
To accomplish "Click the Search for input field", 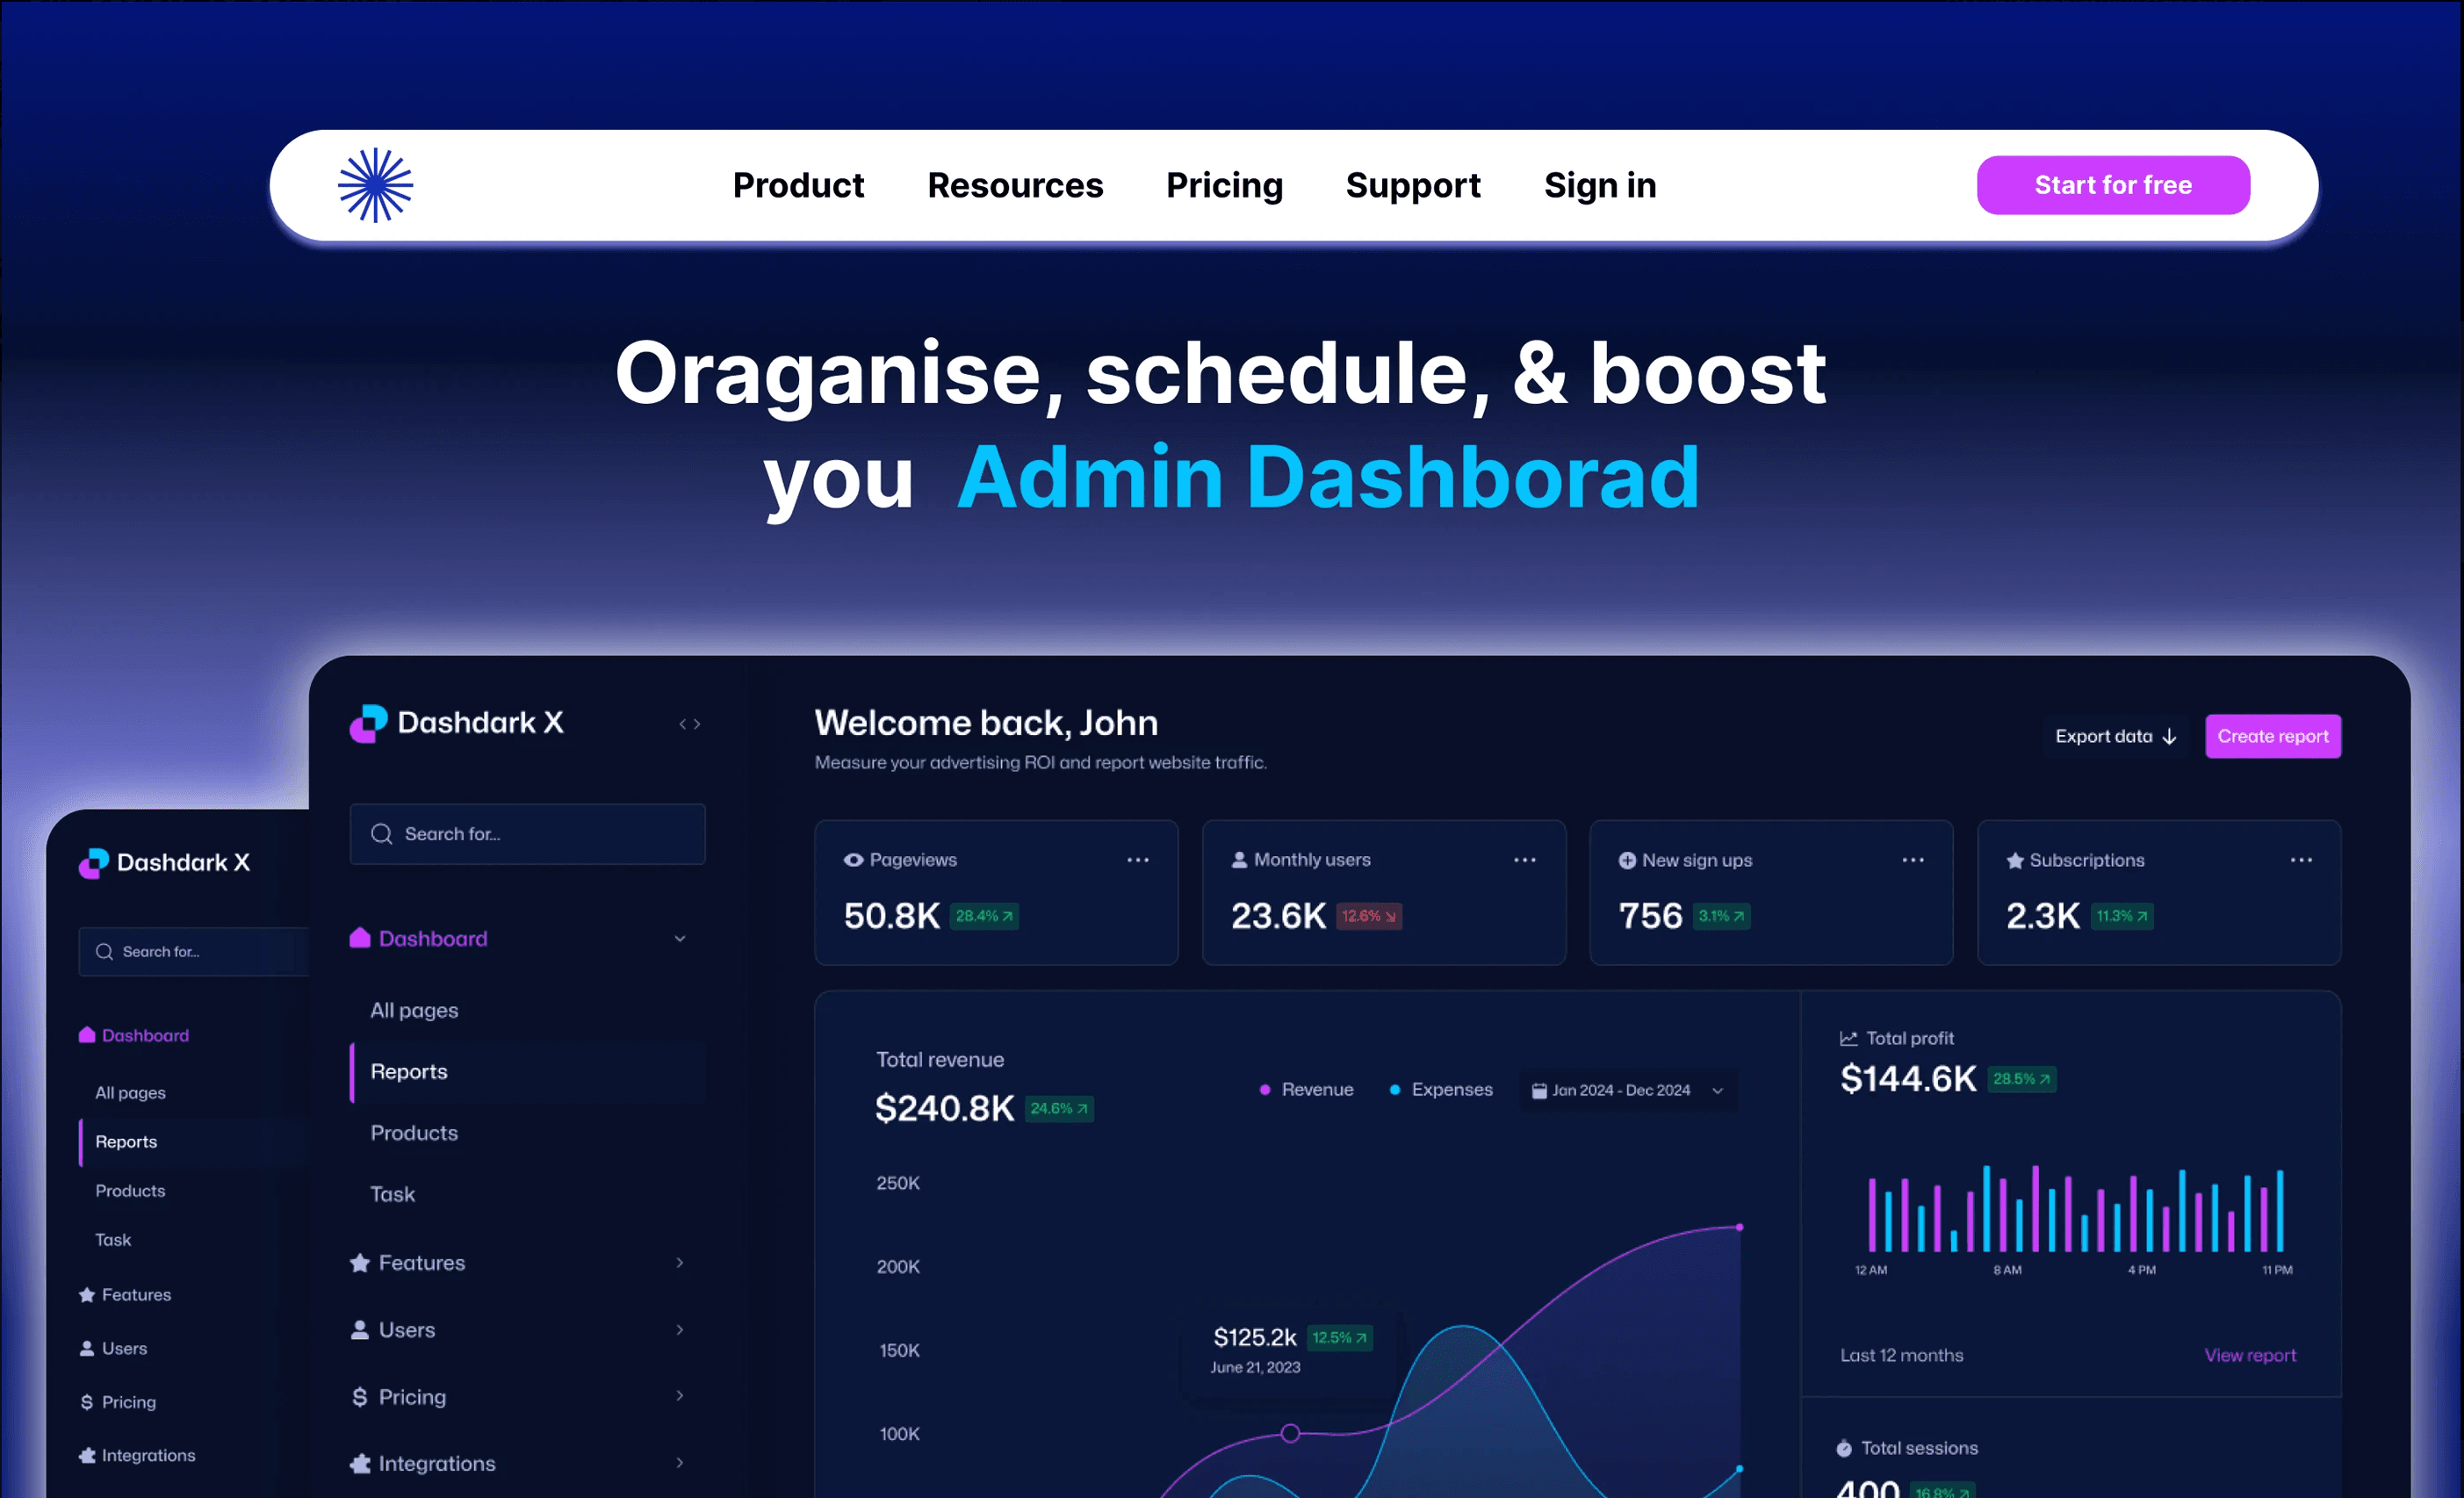I will (527, 833).
